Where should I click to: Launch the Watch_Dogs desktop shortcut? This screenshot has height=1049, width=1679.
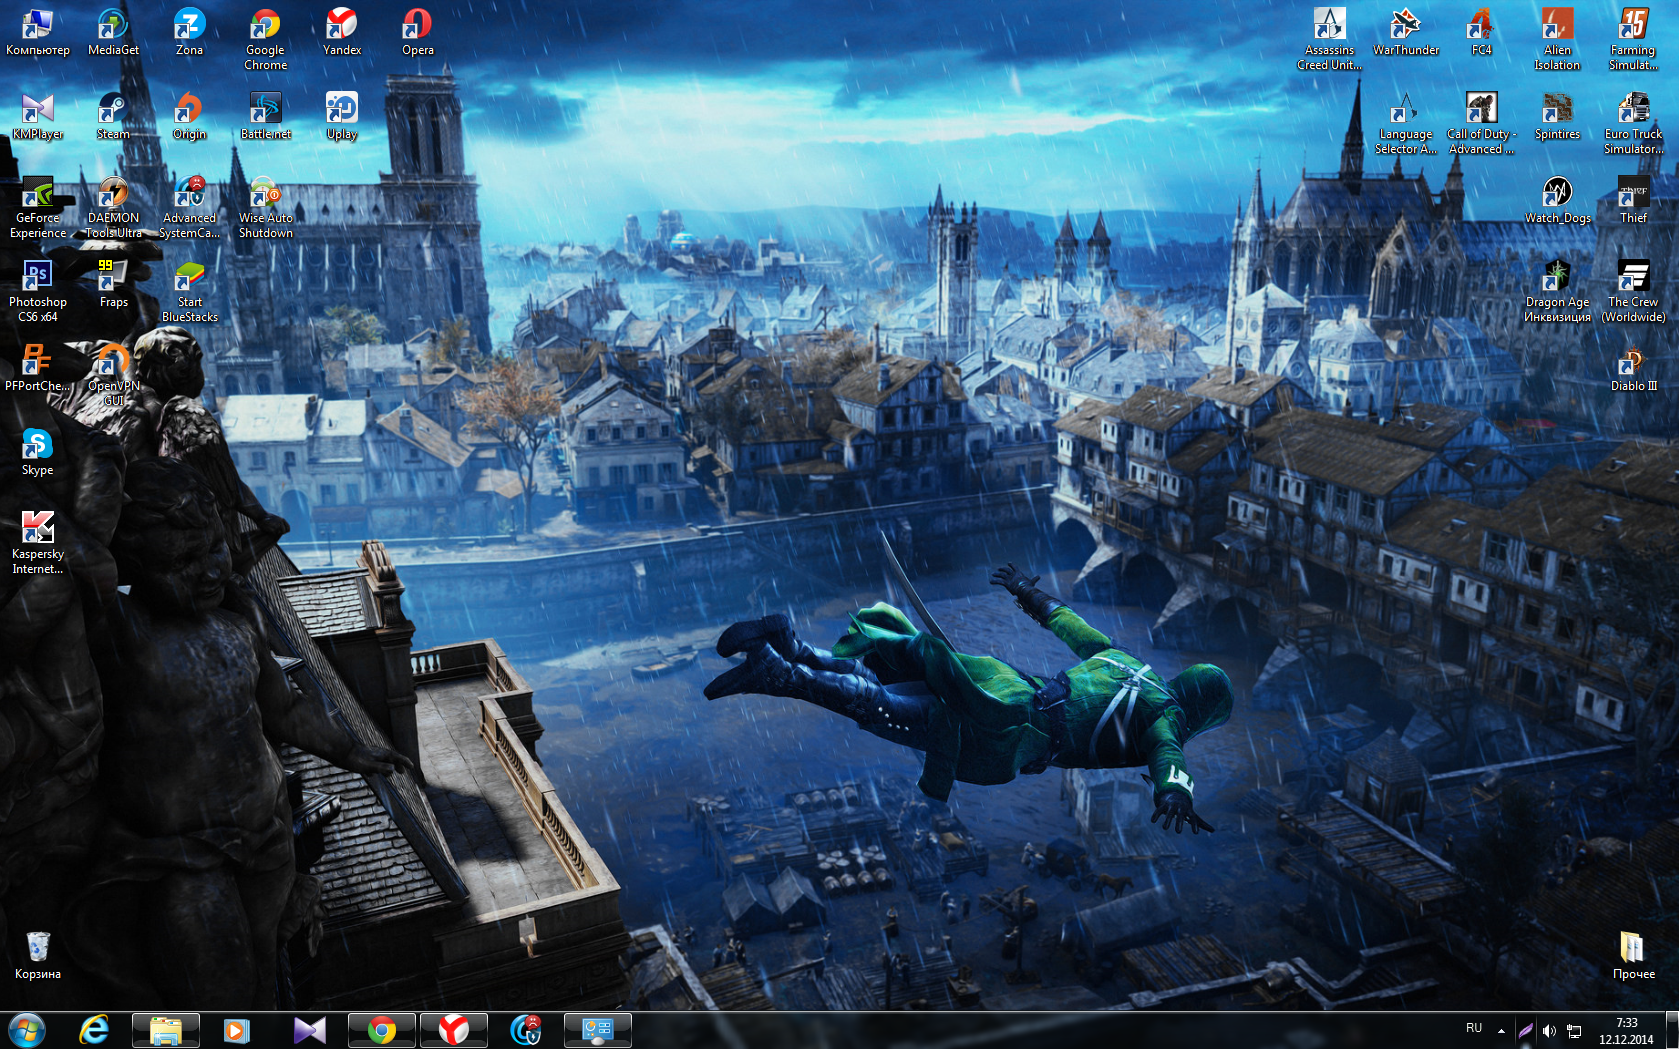1557,200
